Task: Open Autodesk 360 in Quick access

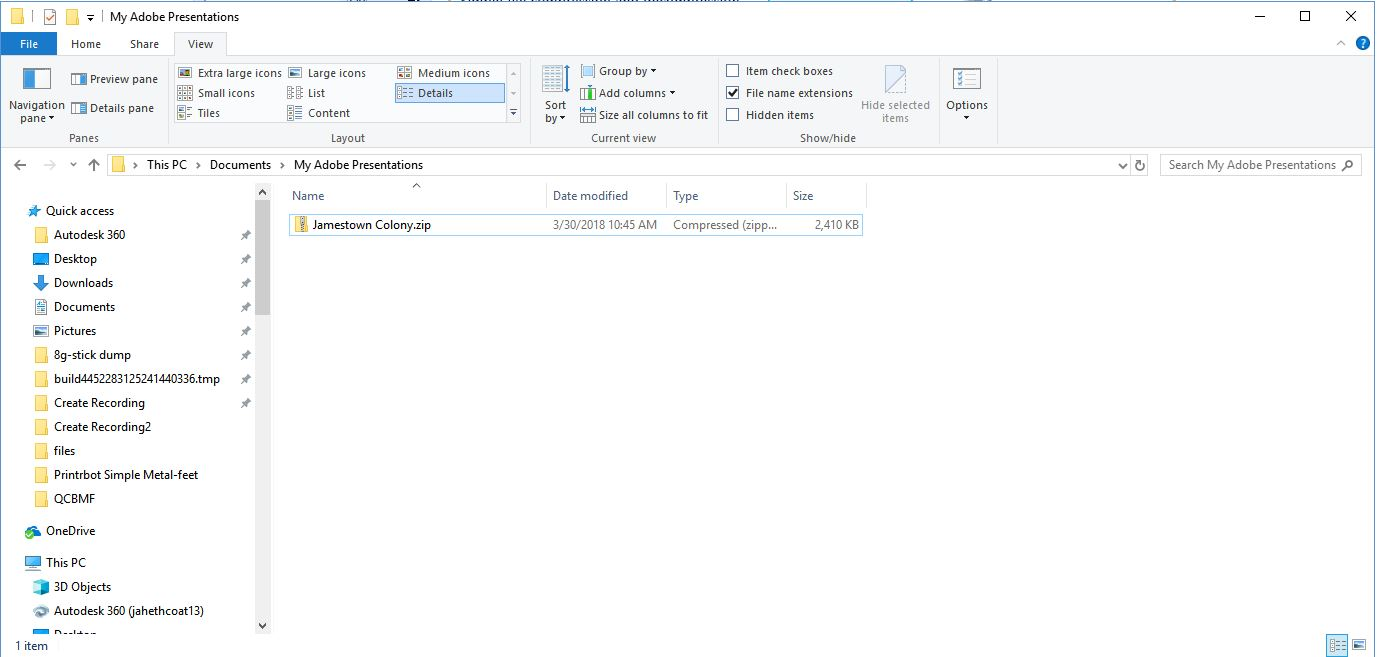Action: (x=89, y=235)
